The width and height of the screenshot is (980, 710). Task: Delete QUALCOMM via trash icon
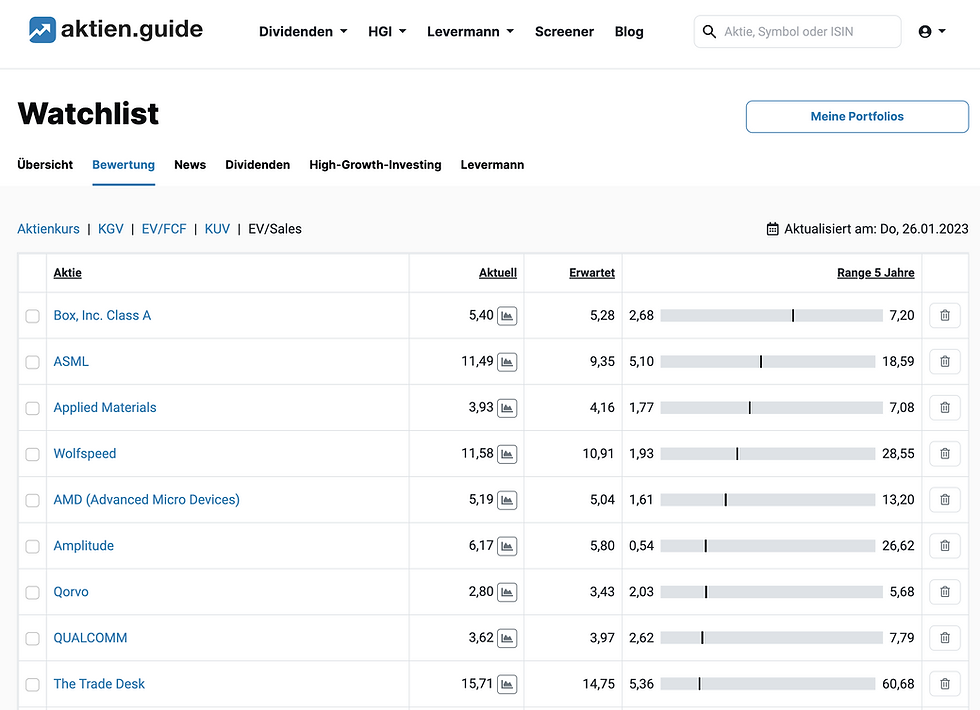(945, 638)
